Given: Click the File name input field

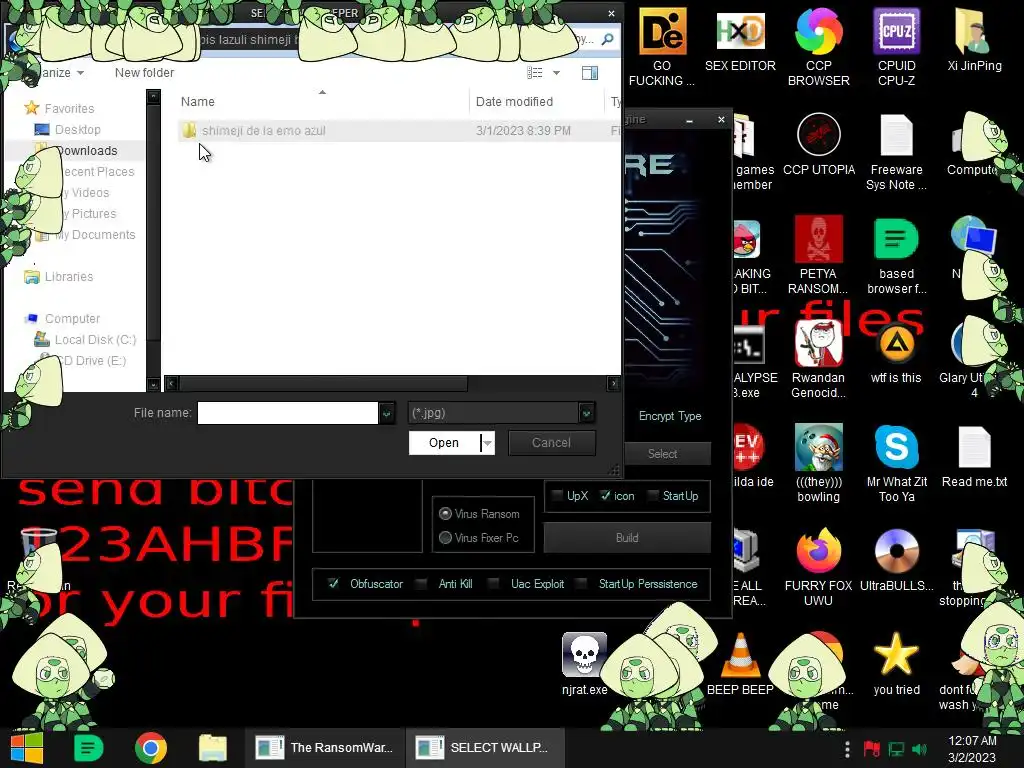Looking at the screenshot, I should click(x=288, y=413).
